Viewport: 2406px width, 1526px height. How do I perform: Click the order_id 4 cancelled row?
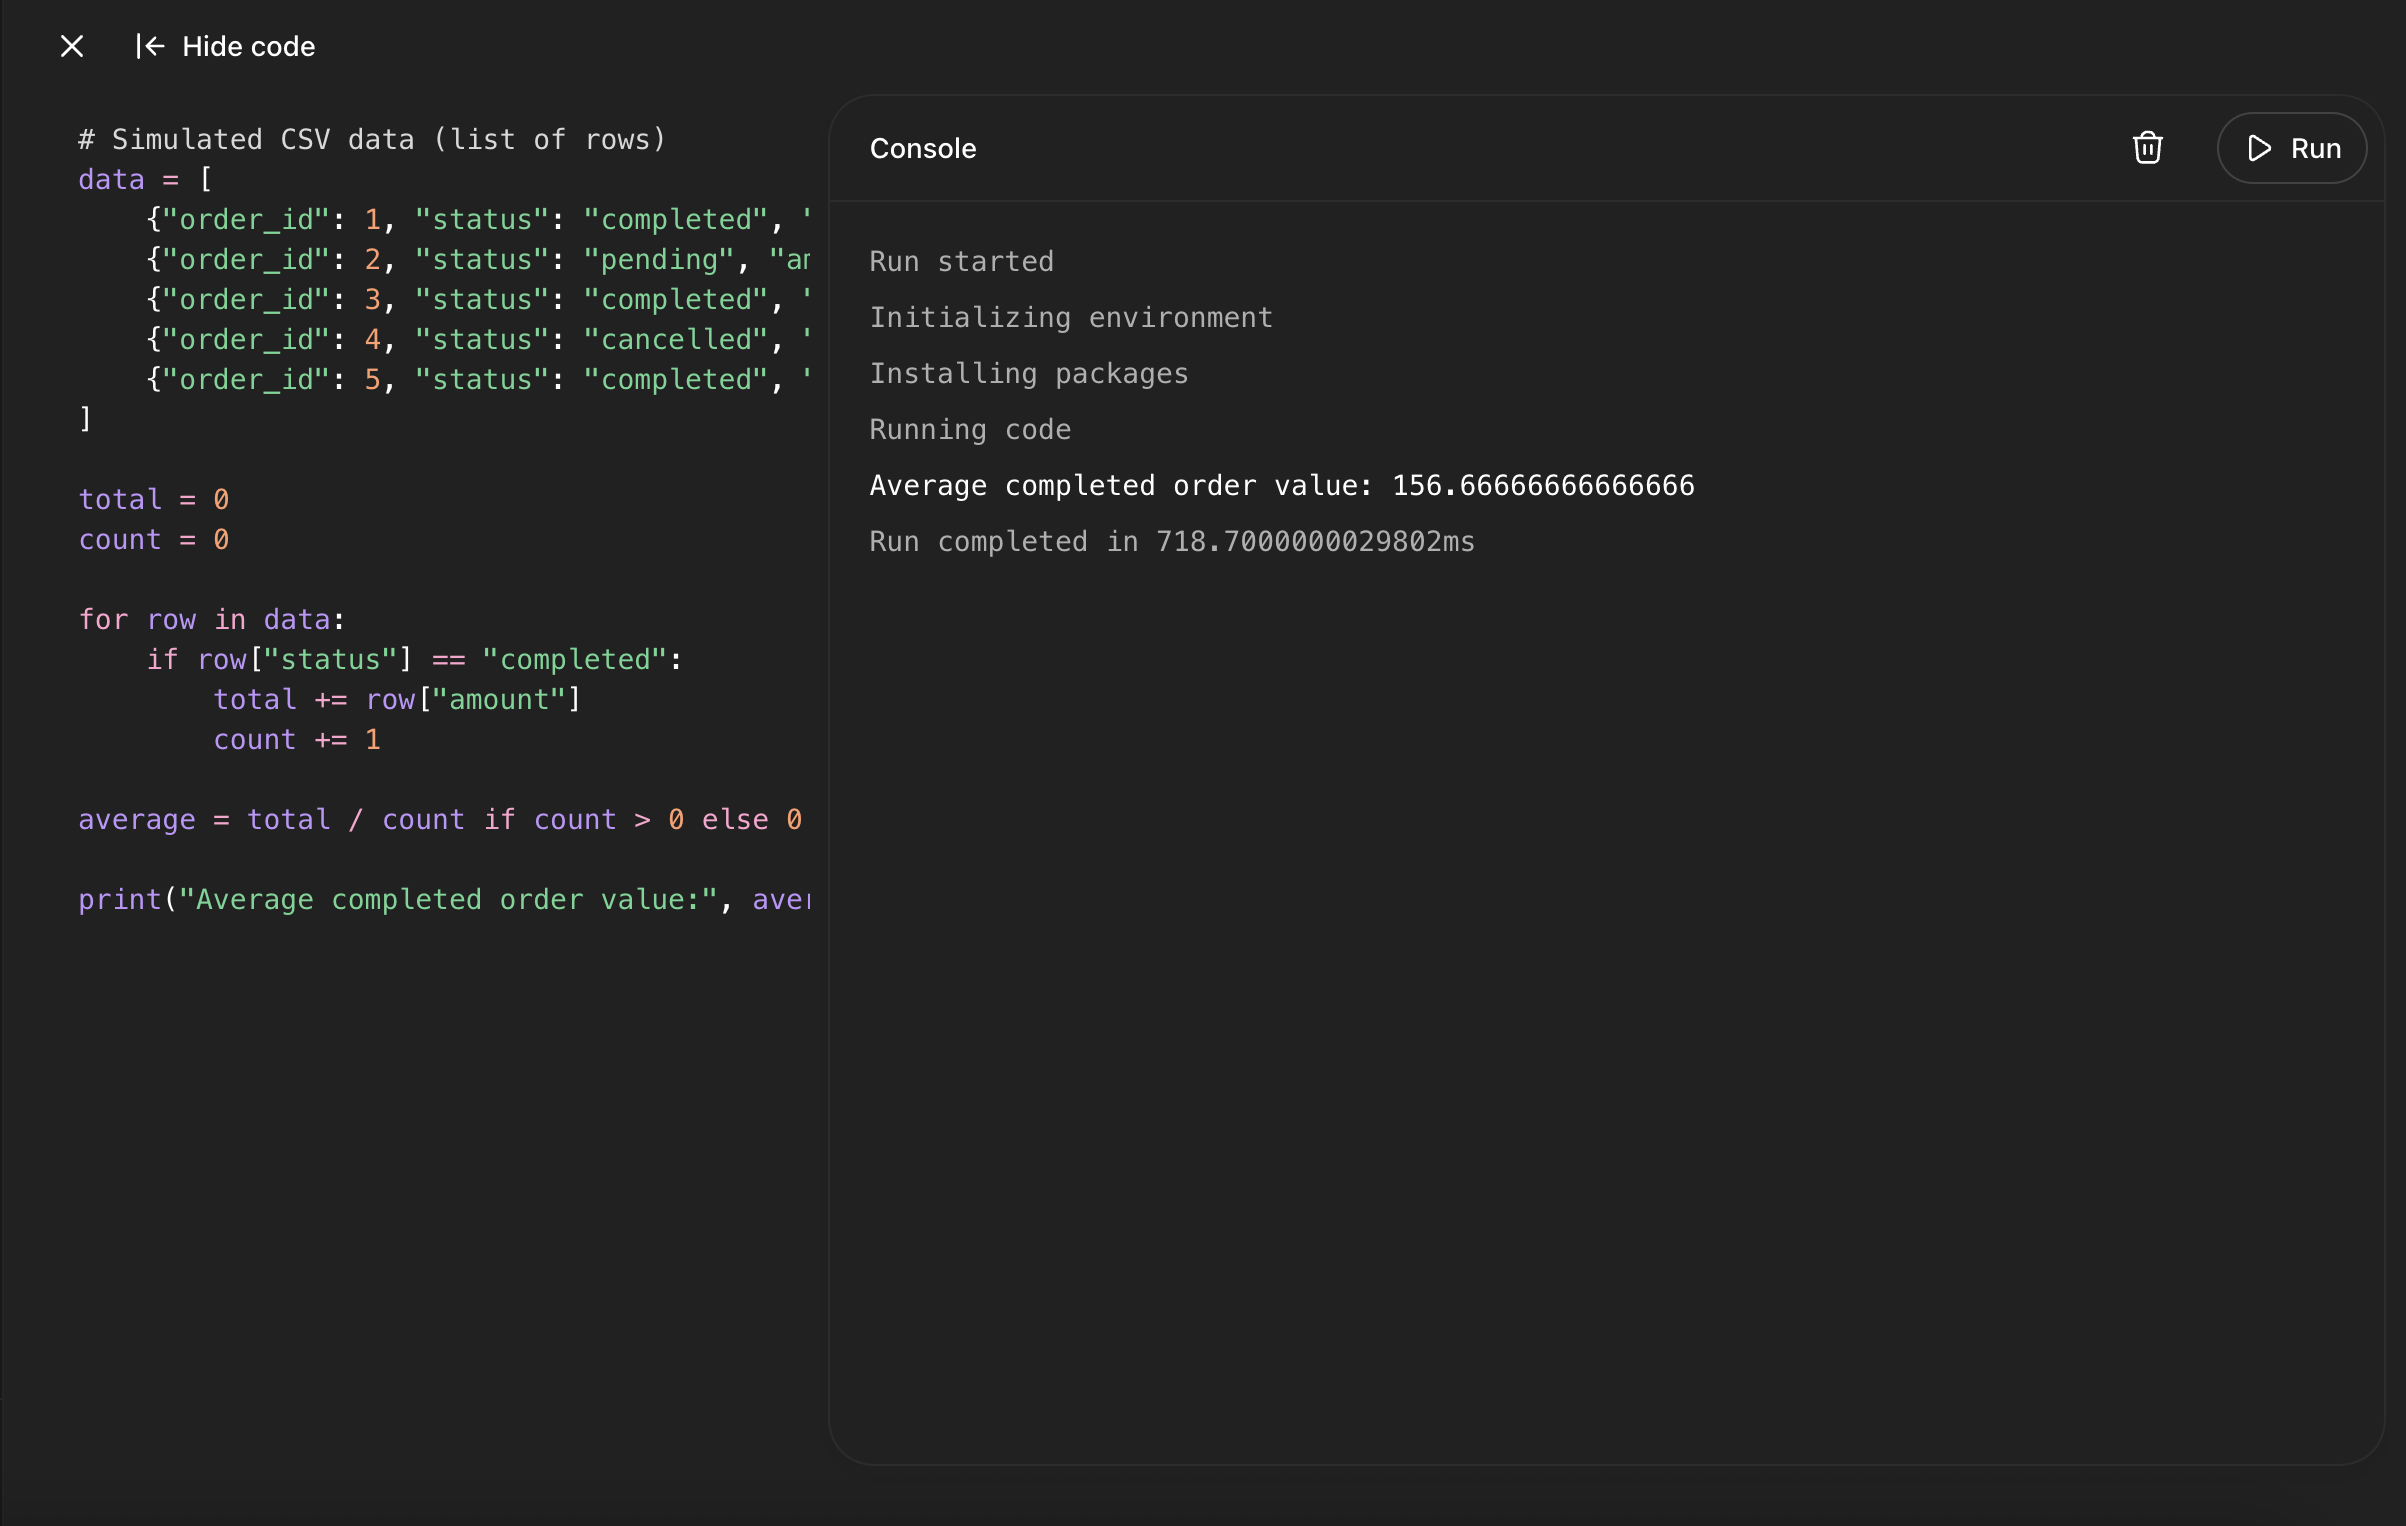click(x=478, y=339)
